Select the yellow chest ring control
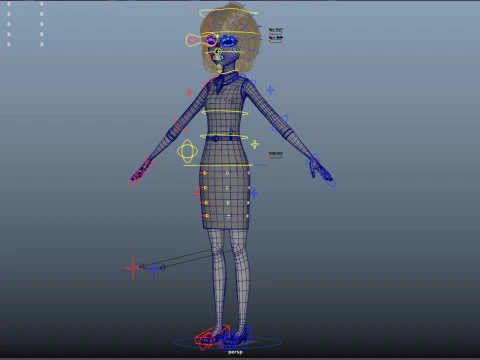The height and width of the screenshot is (360, 480). [x=225, y=112]
